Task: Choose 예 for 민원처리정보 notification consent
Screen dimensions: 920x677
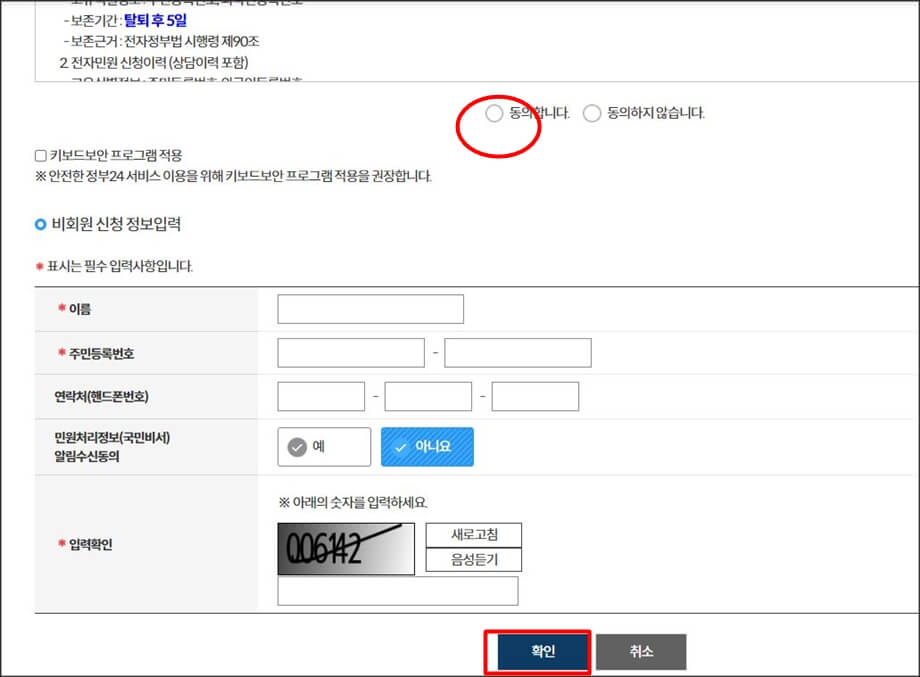Action: point(322,447)
